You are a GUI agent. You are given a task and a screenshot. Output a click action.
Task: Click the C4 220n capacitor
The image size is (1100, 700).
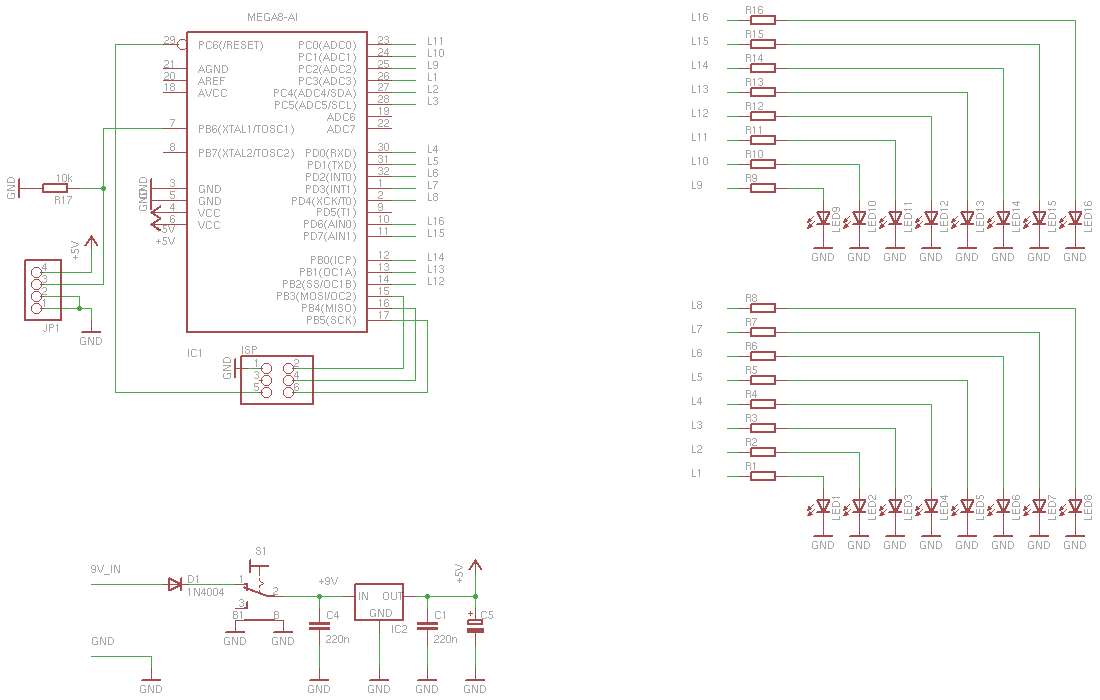[319, 626]
